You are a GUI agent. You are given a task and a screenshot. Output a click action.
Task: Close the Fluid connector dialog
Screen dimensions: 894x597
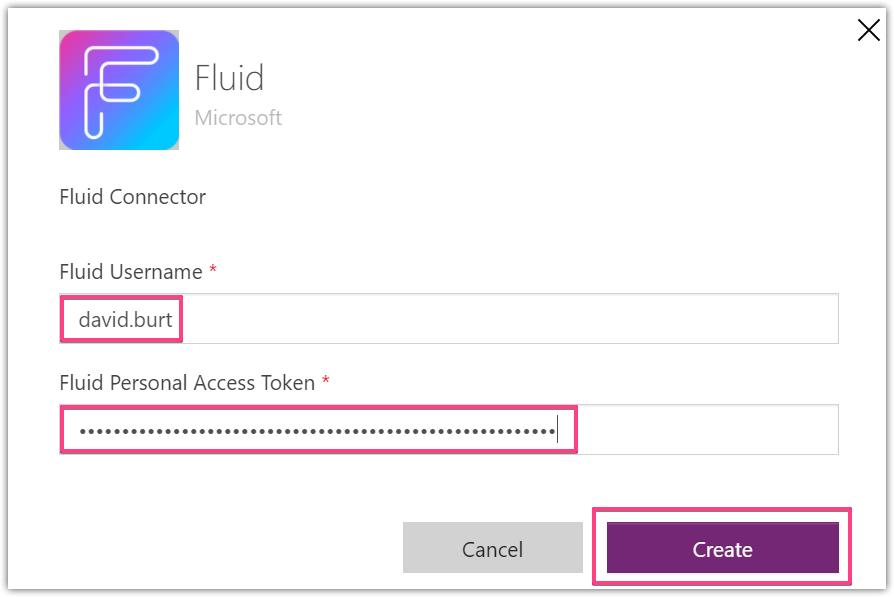tap(868, 30)
